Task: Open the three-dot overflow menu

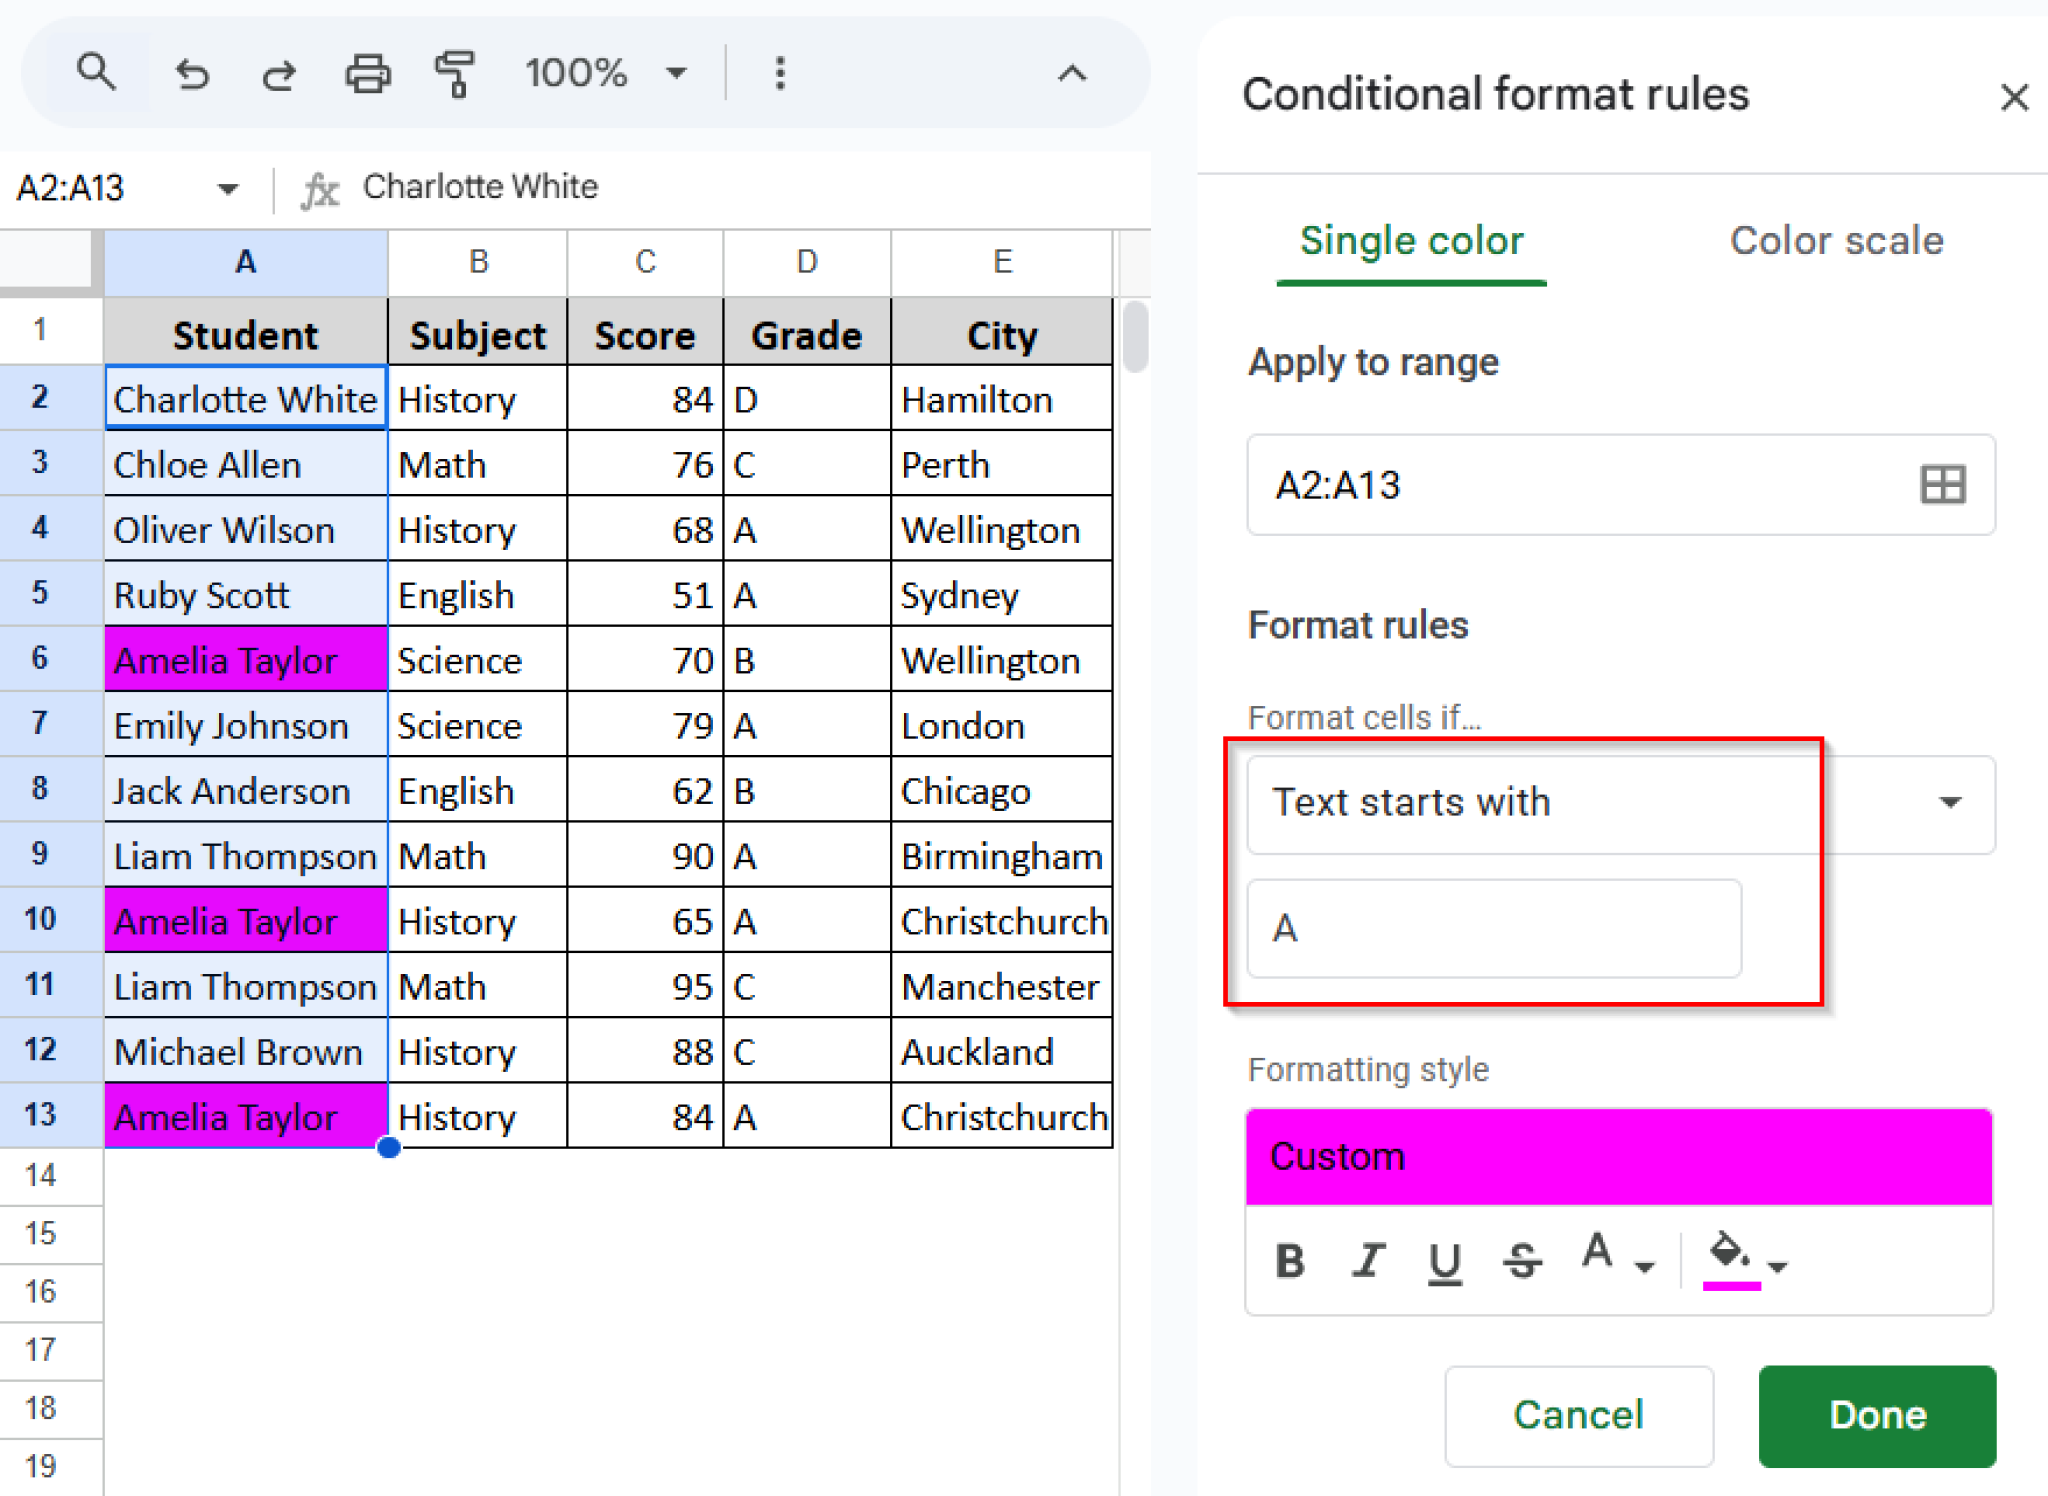Action: pyautogui.click(x=779, y=73)
